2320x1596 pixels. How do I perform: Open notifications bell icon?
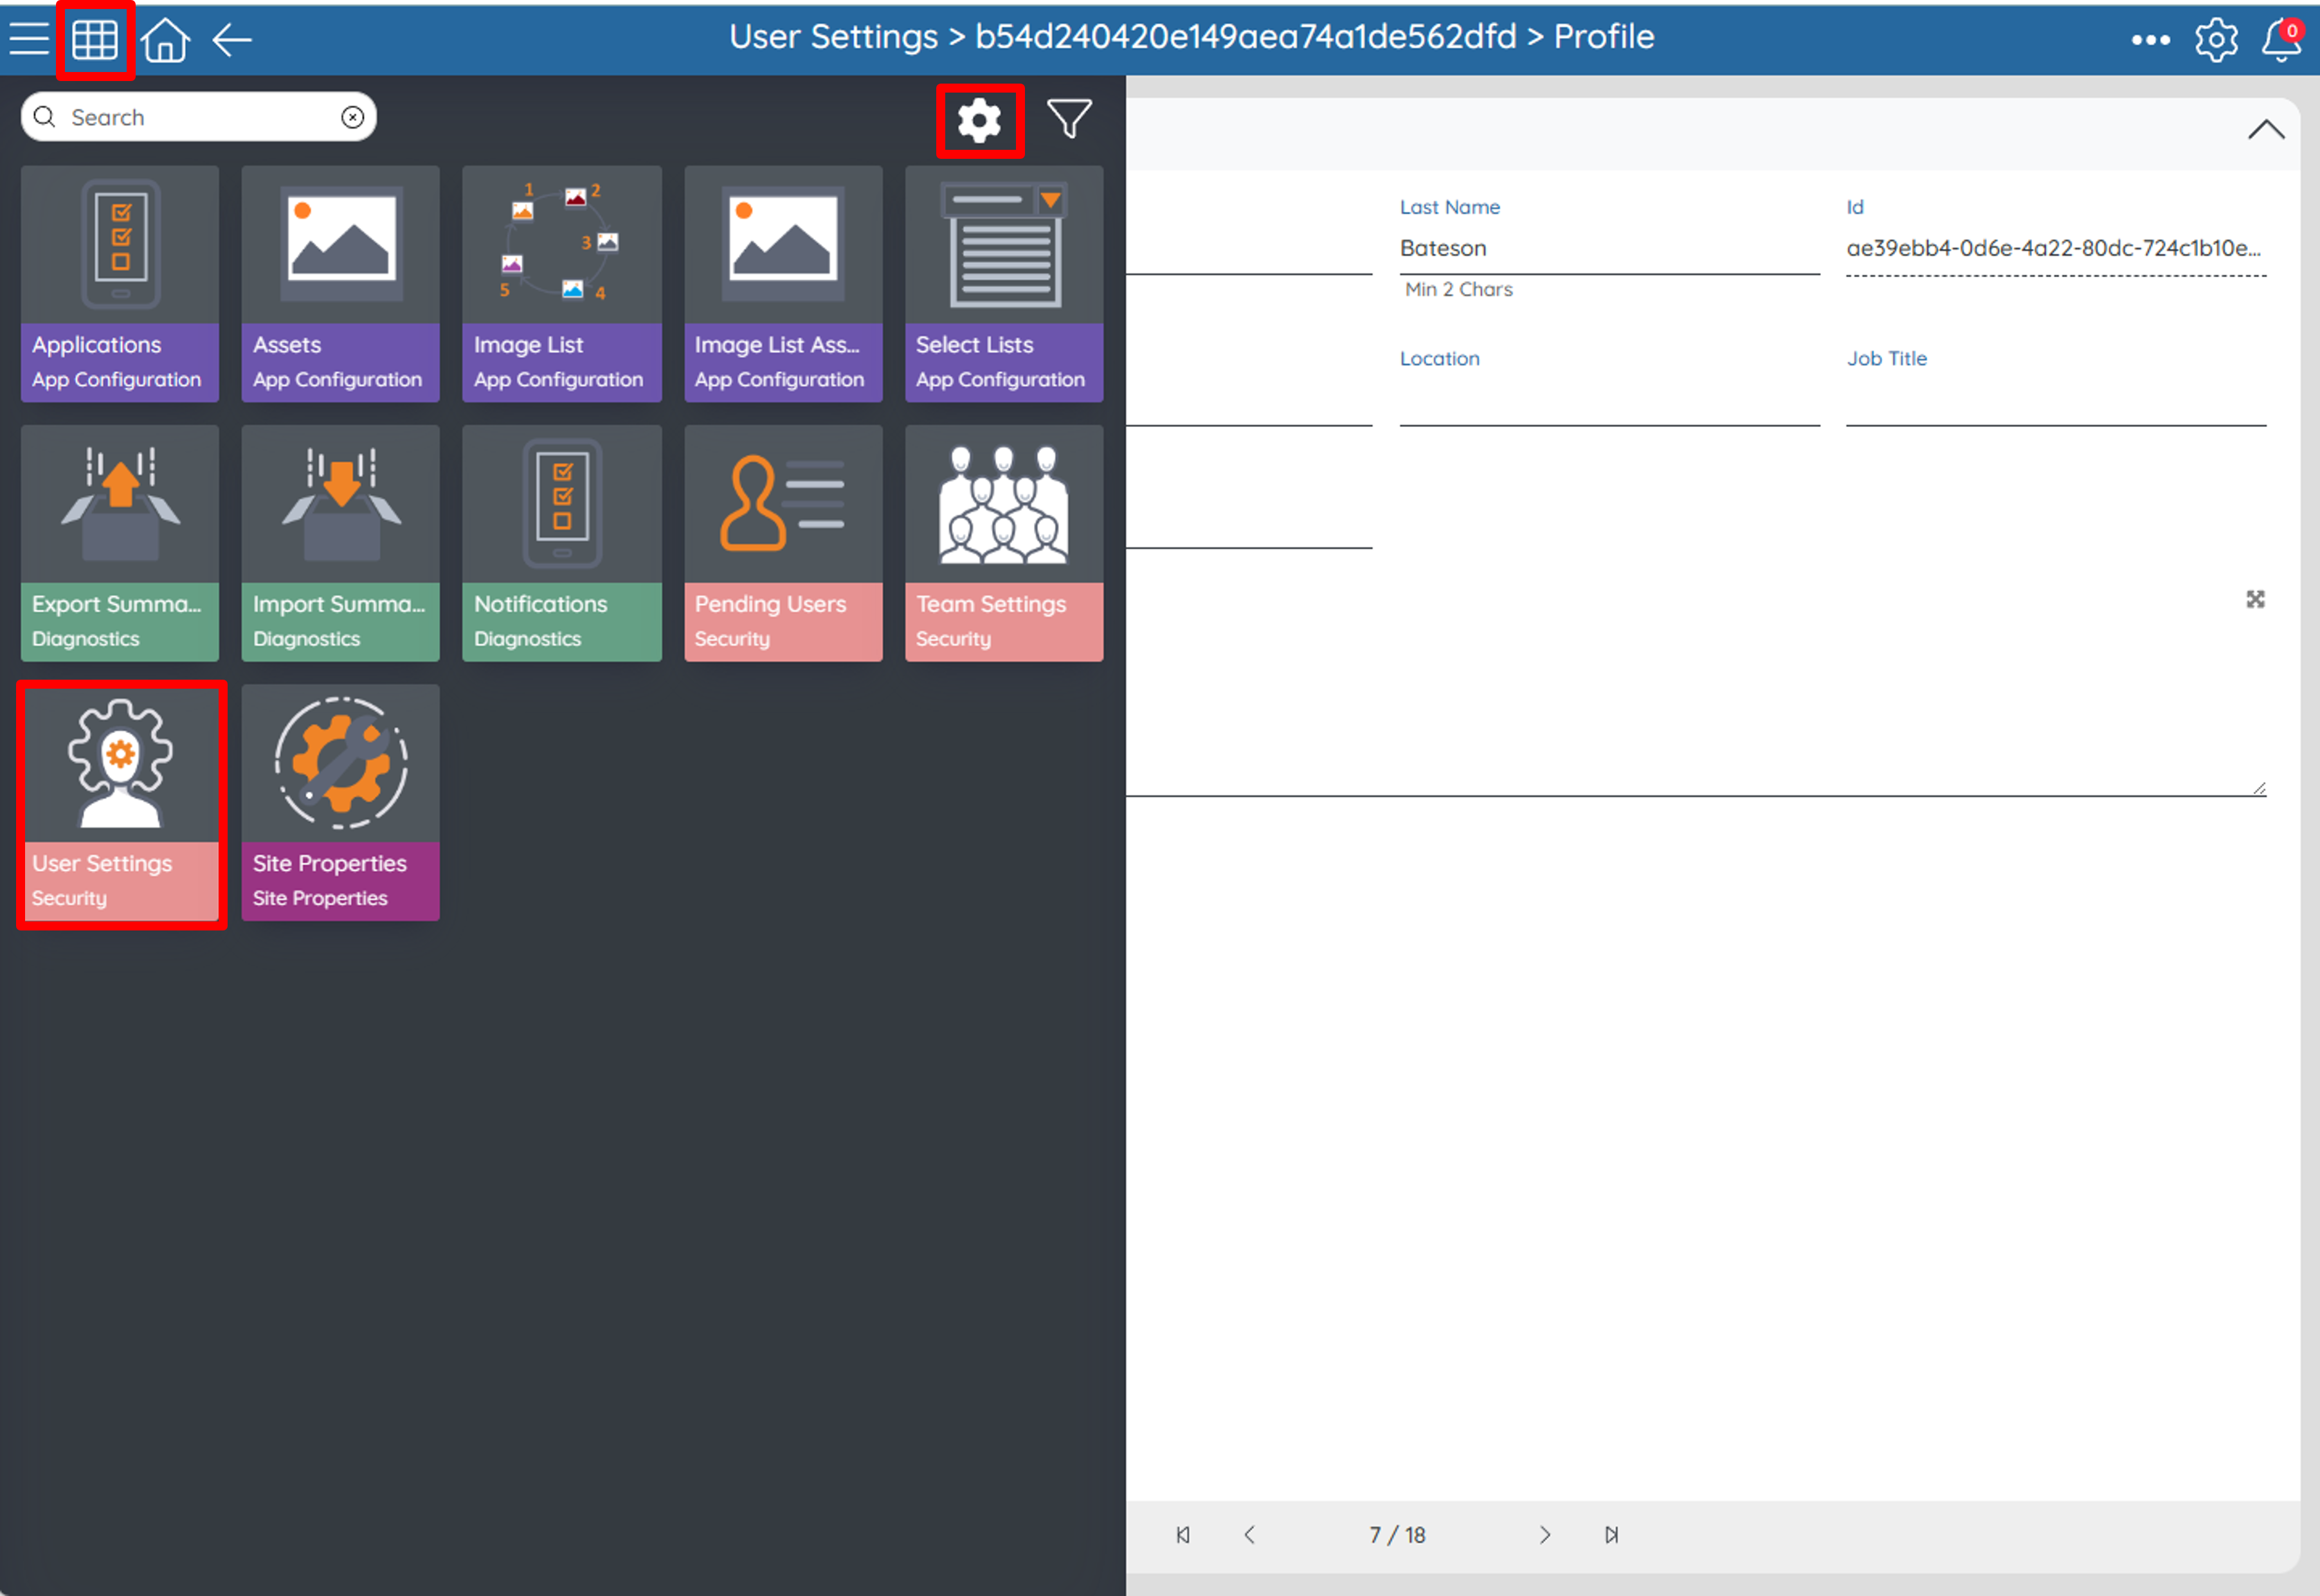click(x=2281, y=40)
